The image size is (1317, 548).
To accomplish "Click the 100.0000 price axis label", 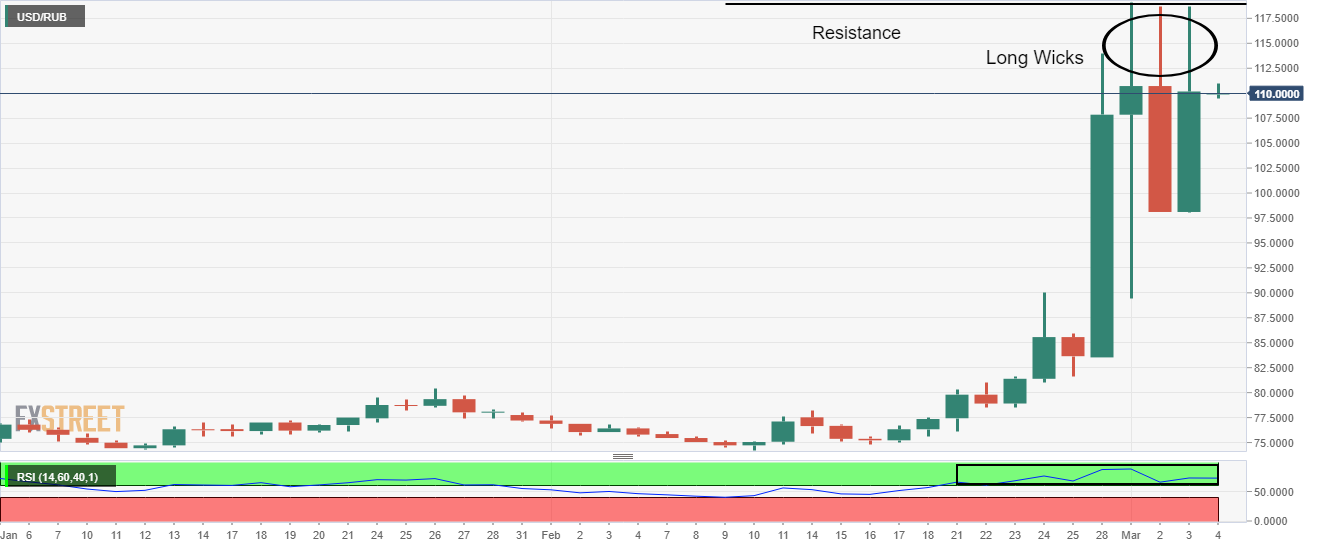I will [1276, 193].
